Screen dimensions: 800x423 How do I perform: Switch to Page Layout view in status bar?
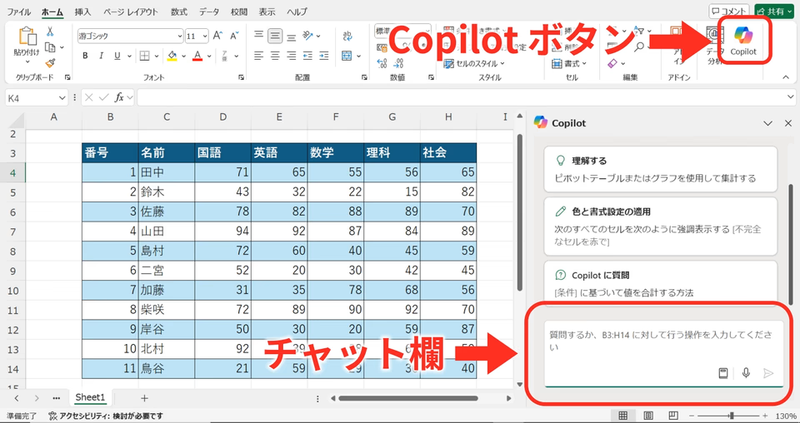click(x=648, y=415)
